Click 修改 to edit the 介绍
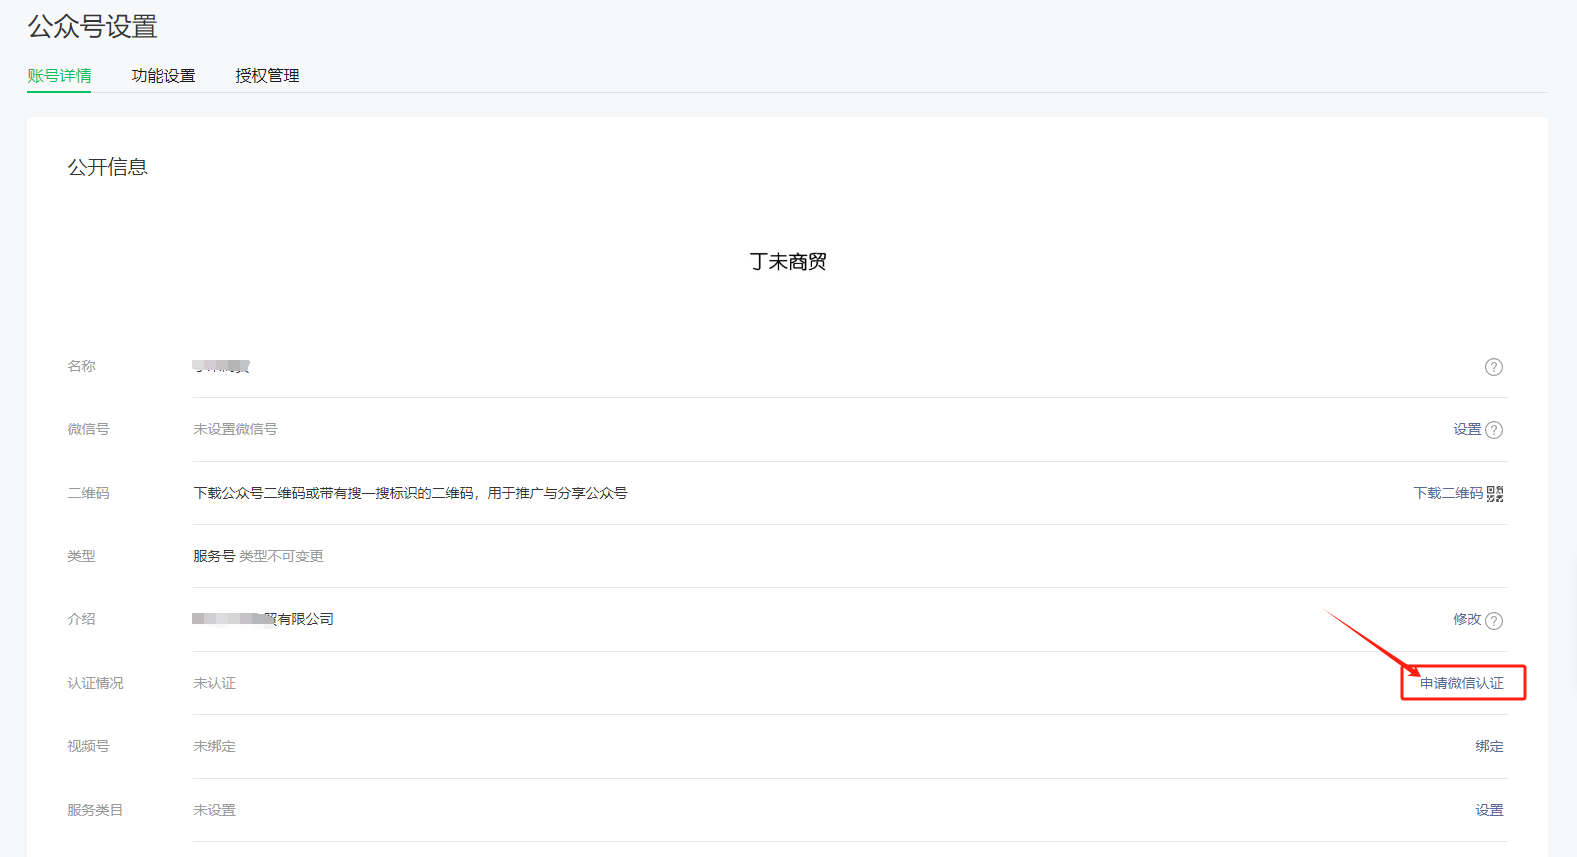1577x857 pixels. 1467,619
